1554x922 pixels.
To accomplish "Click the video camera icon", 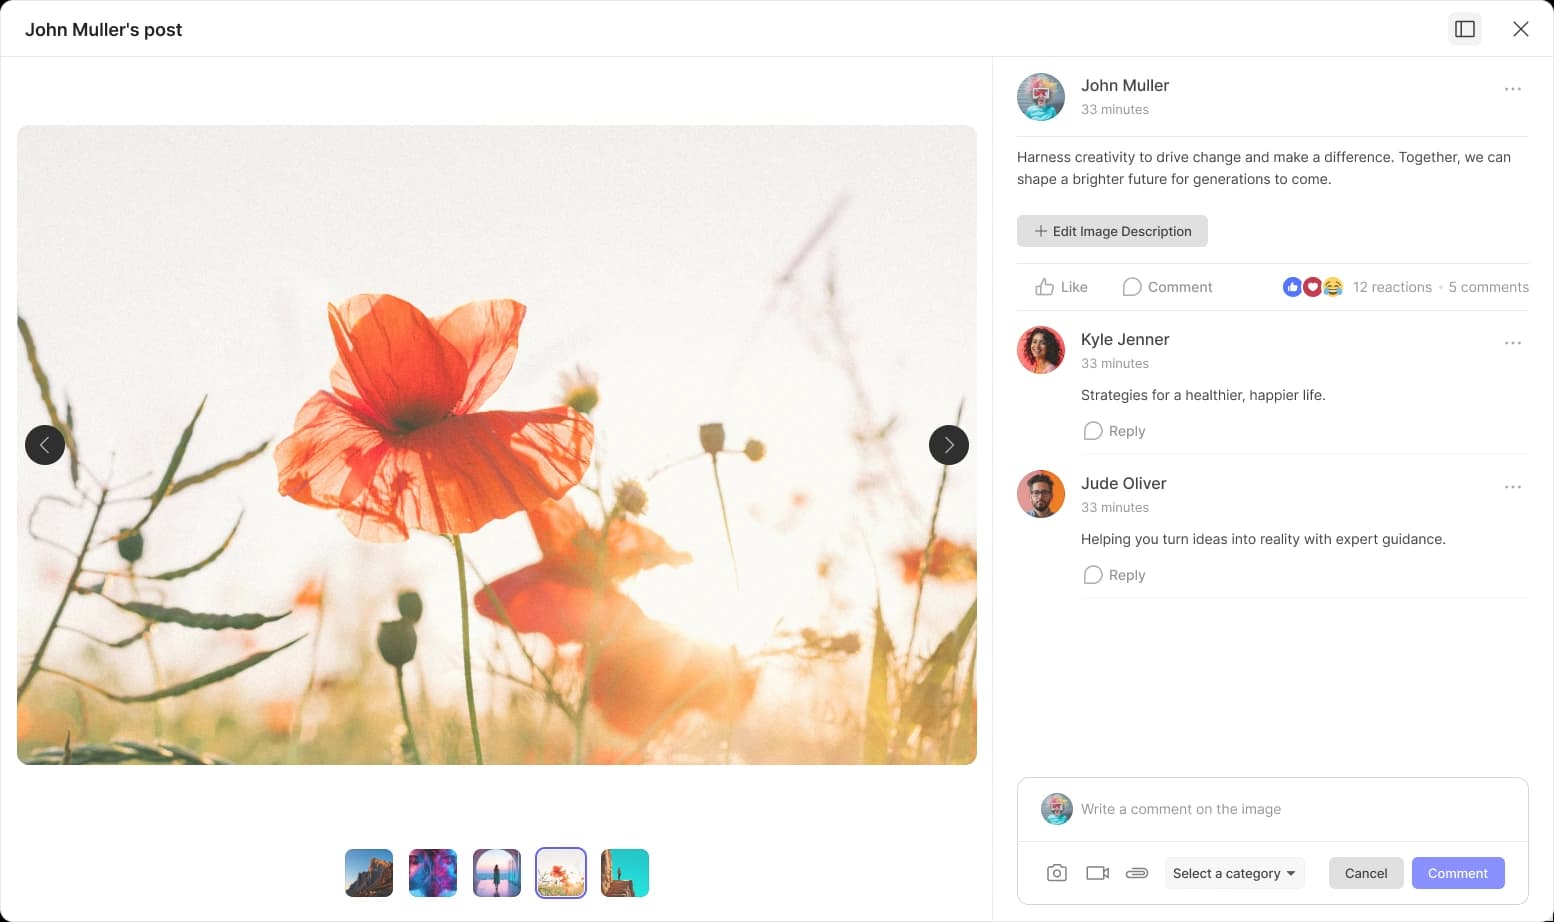I will [x=1097, y=873].
